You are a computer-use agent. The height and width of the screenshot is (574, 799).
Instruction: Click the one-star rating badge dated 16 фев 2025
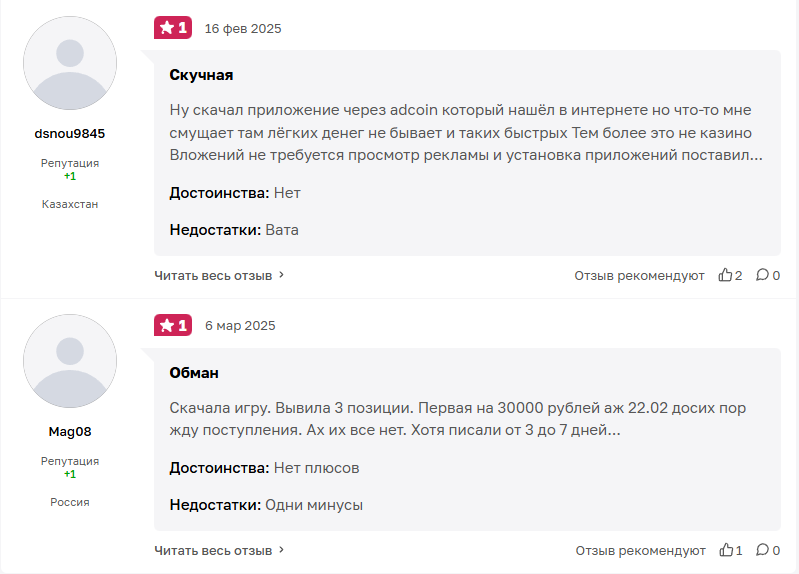(x=172, y=28)
